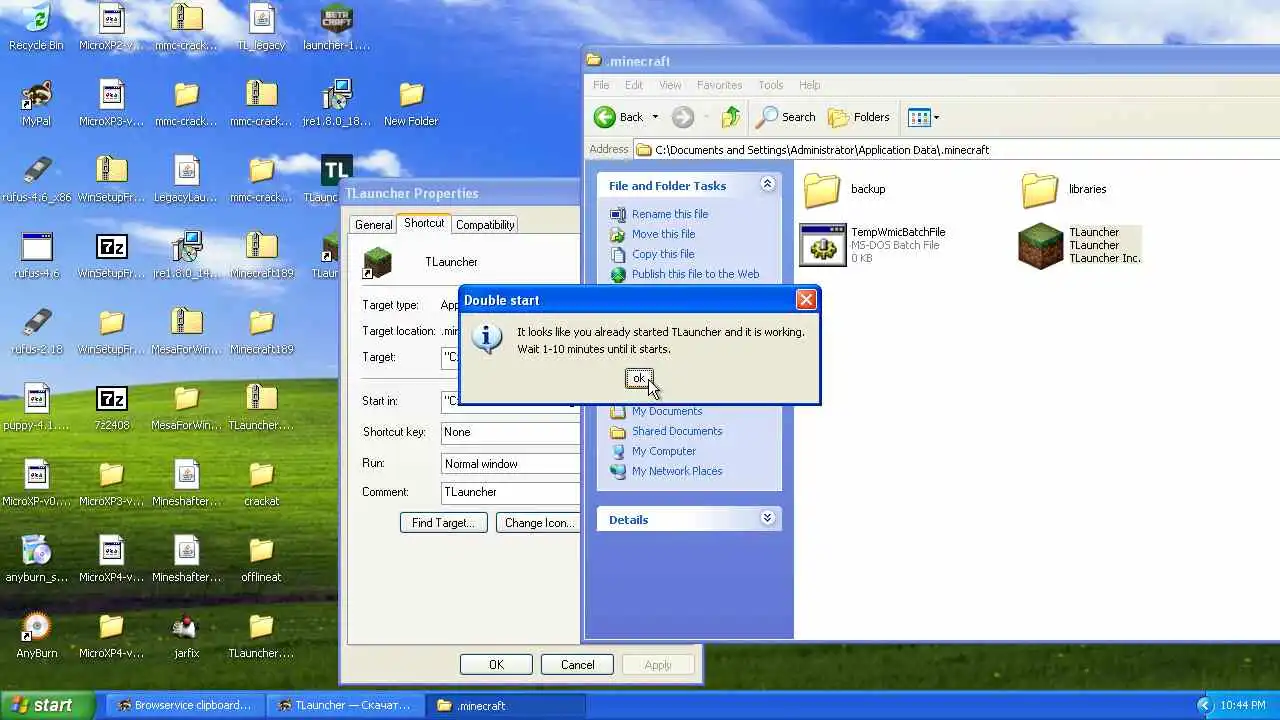Open the View menu in .minecraft
This screenshot has width=1280, height=720.
coord(670,85)
